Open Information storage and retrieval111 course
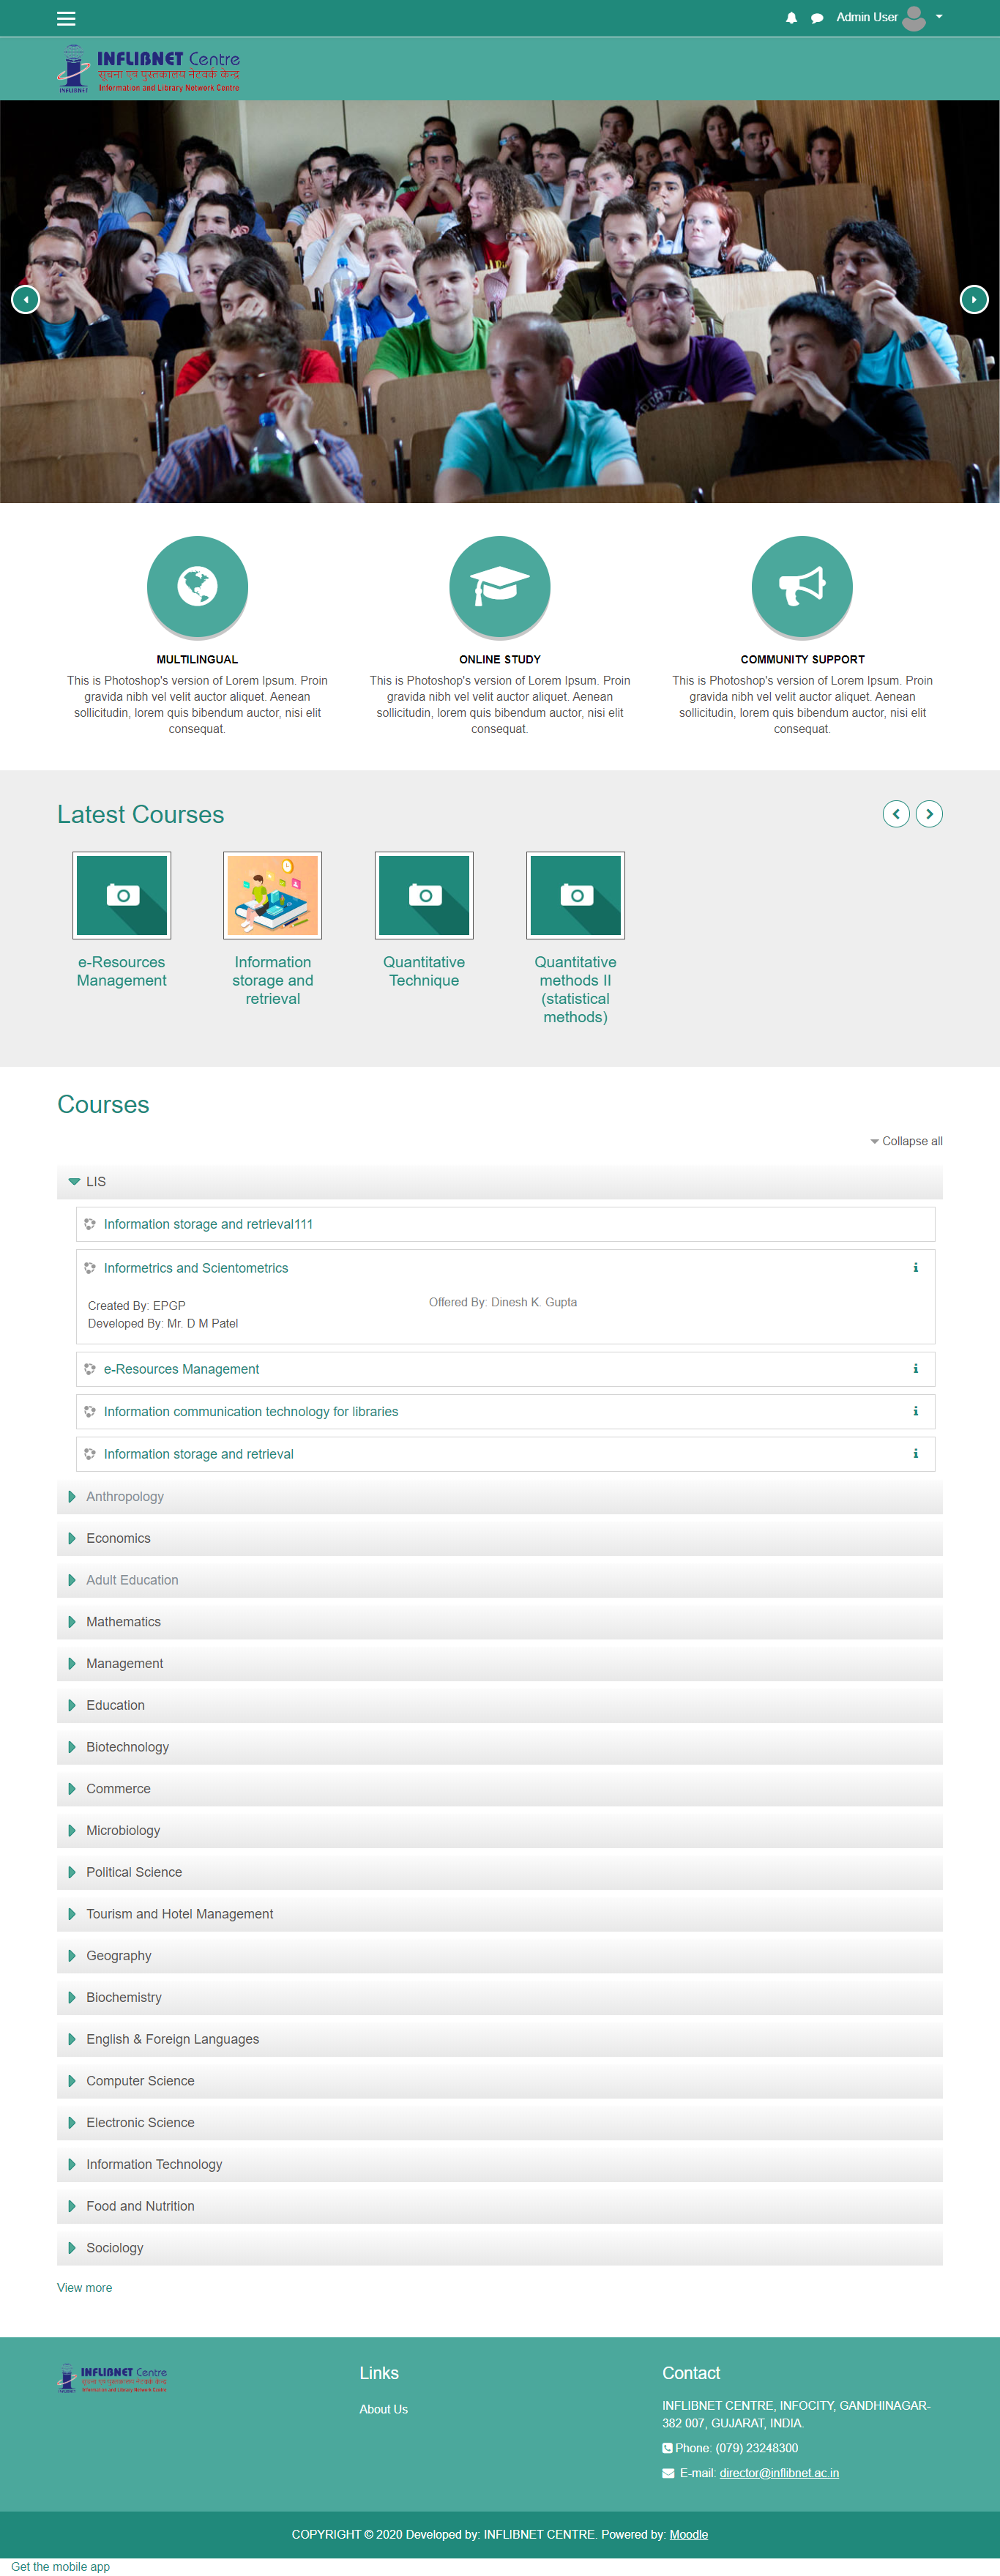Viewport: 1000px width, 2576px height. pos(208,1224)
